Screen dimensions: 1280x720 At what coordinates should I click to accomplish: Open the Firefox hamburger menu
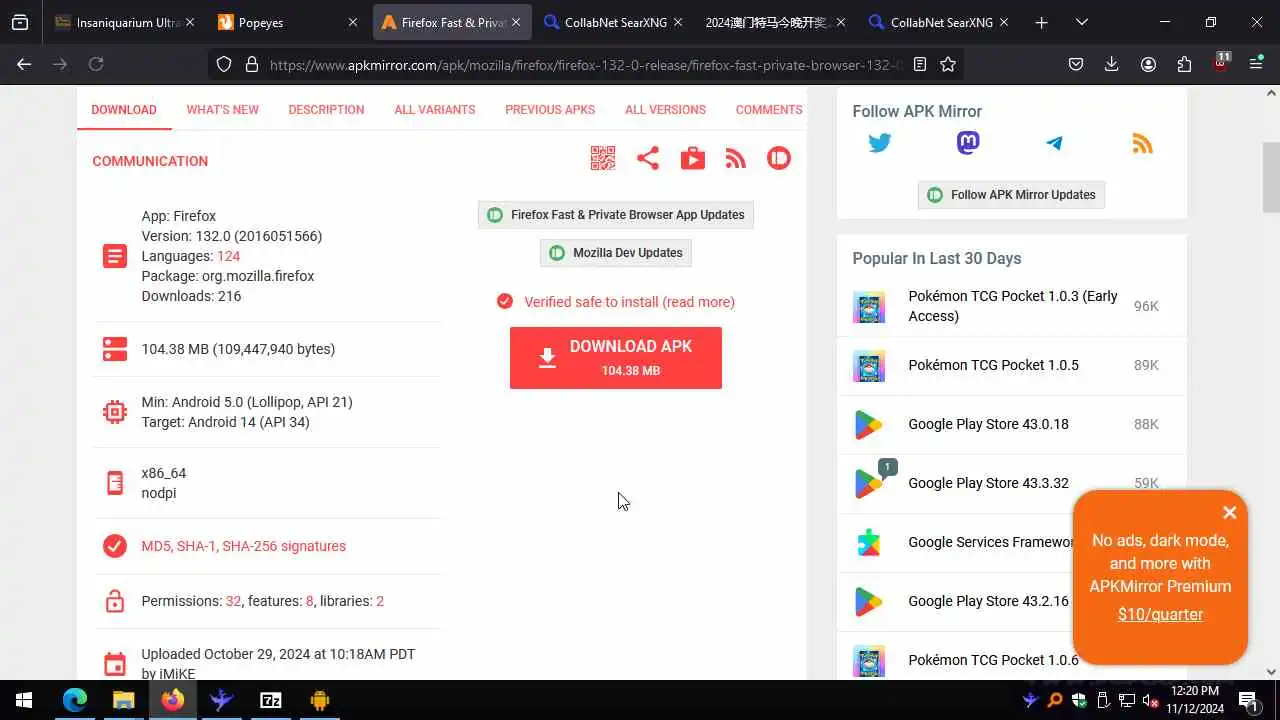pyautogui.click(x=1256, y=64)
